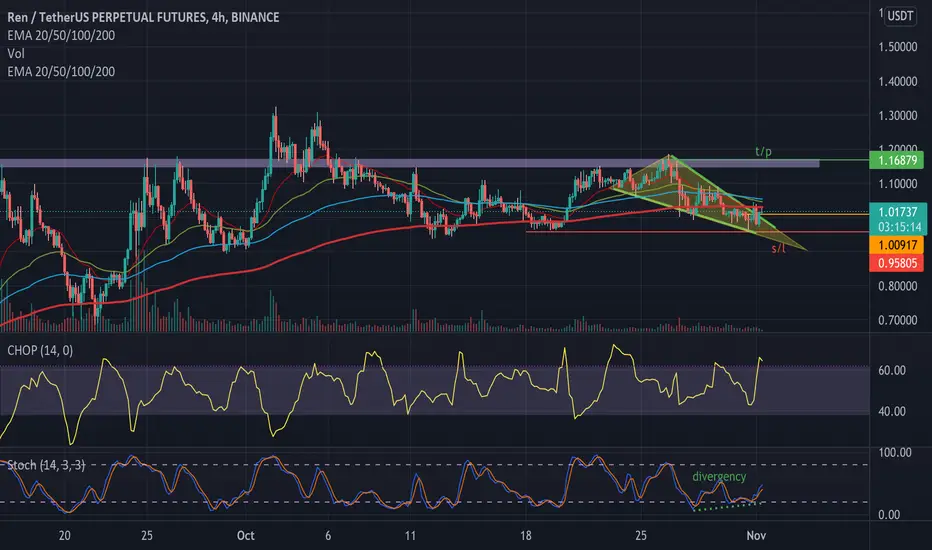Click the 1.01737 current price label
Image resolution: width=932 pixels, height=550 pixels.
898,212
